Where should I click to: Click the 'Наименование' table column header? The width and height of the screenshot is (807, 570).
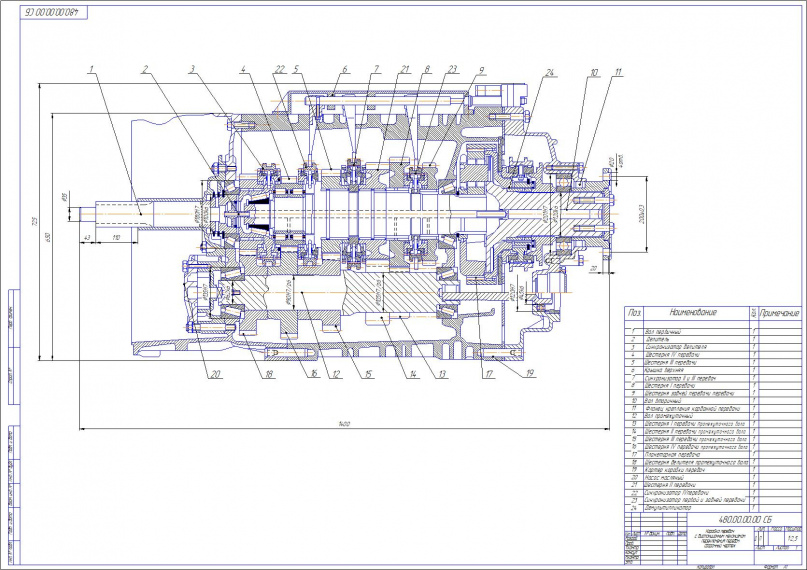pyautogui.click(x=688, y=313)
